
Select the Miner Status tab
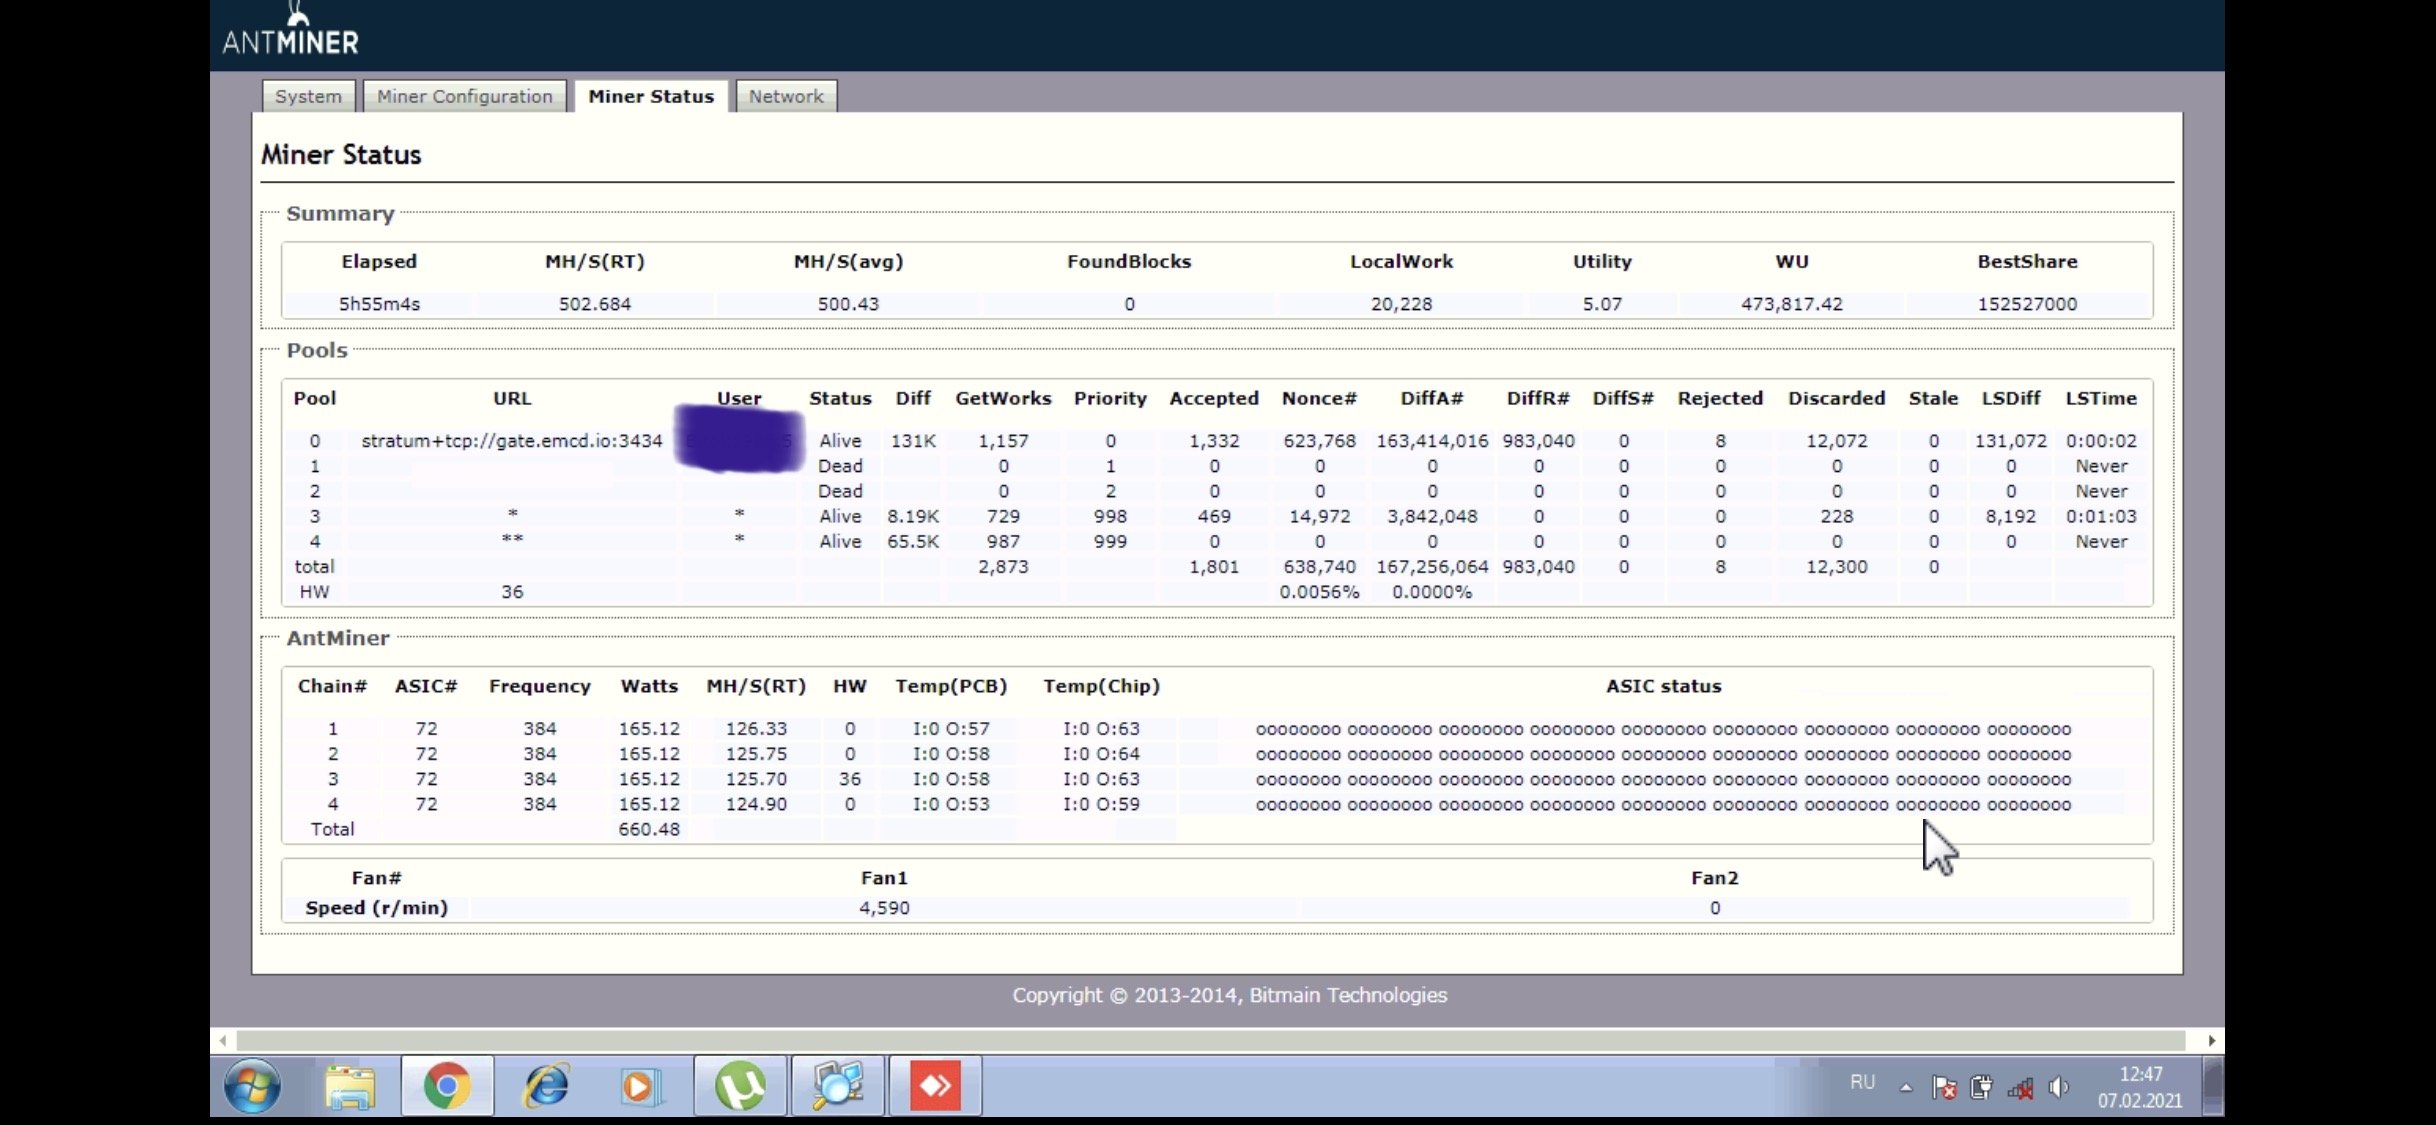click(651, 96)
